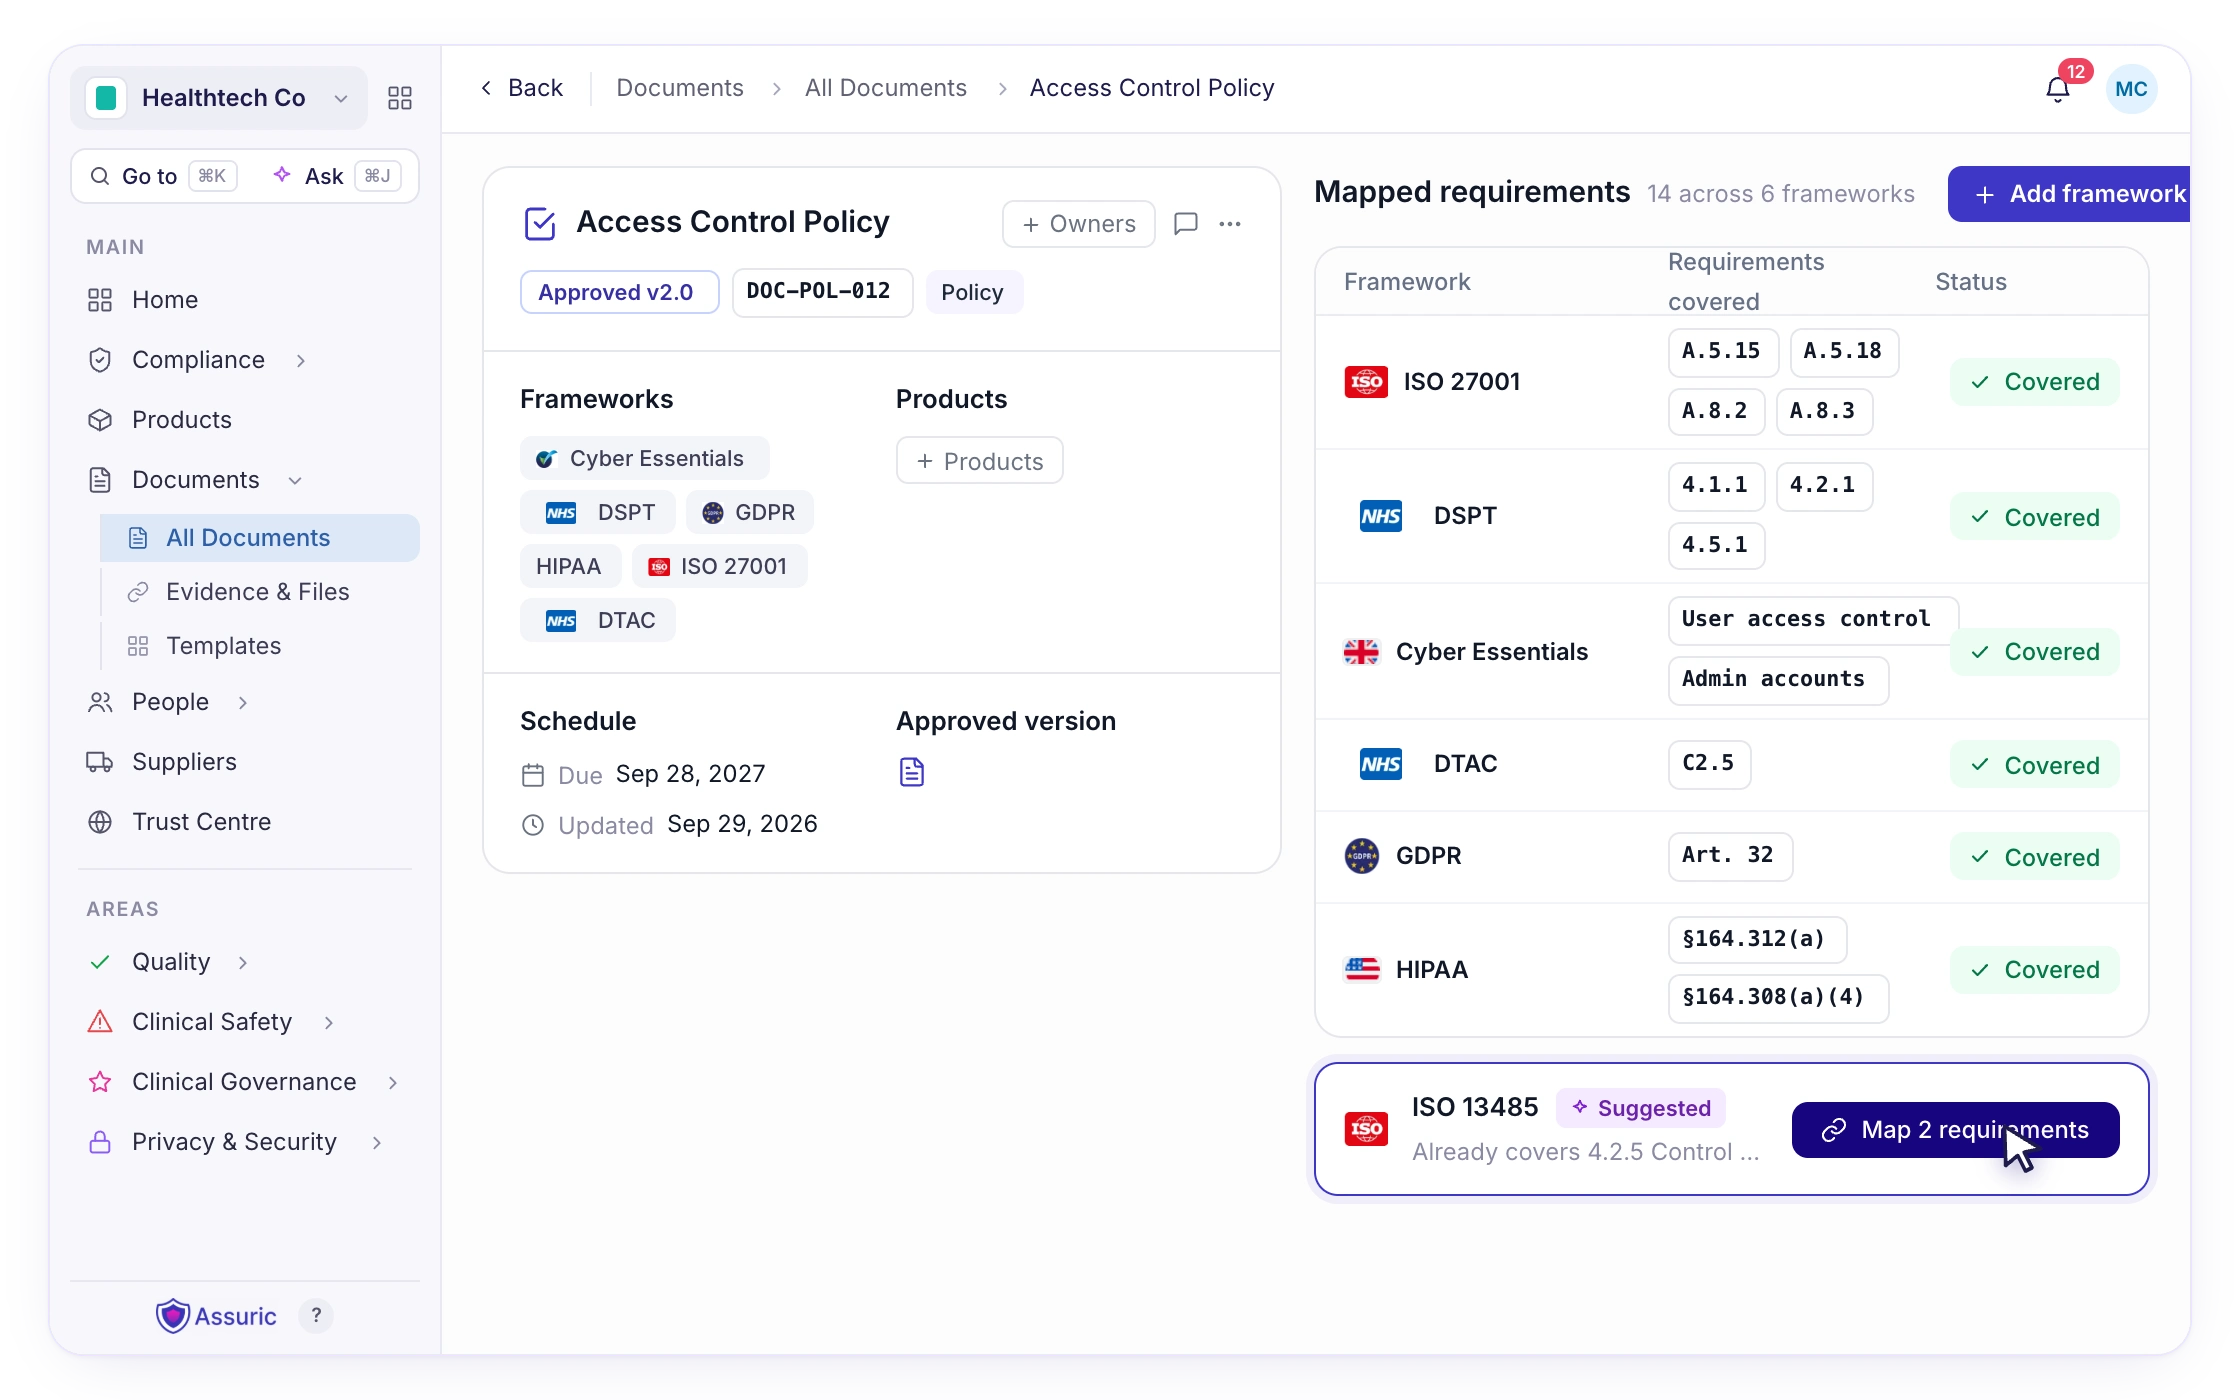Click the calendar icon beside the Due date
2240x1400 pixels.
pos(533,775)
